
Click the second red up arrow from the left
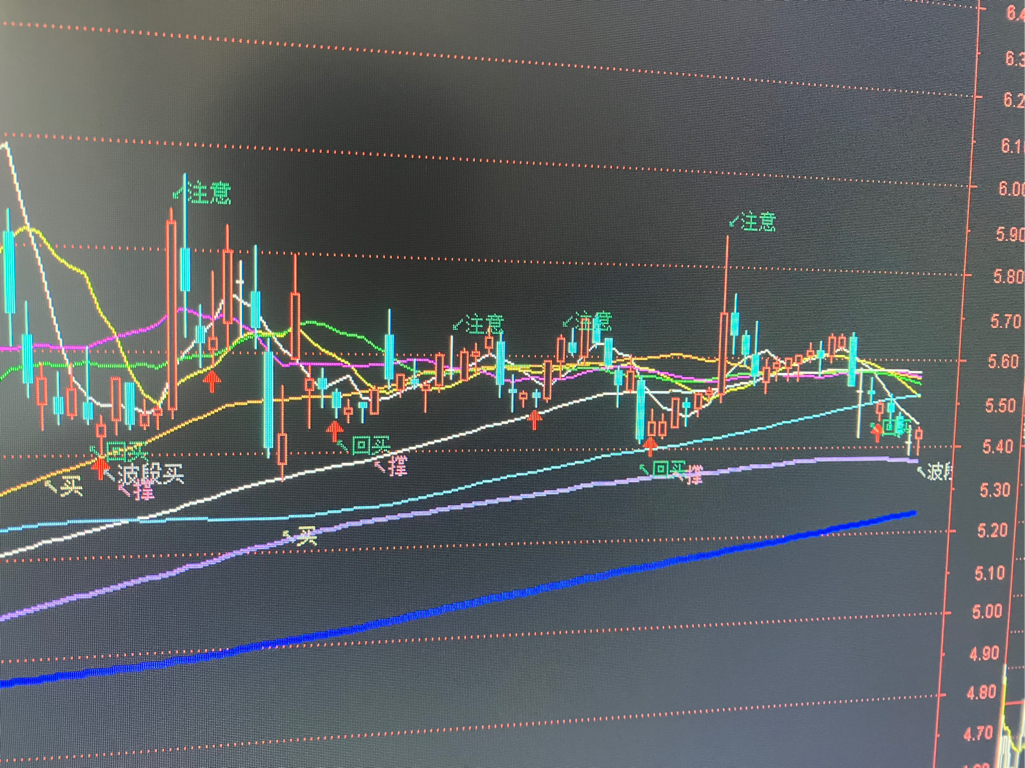pos(211,381)
